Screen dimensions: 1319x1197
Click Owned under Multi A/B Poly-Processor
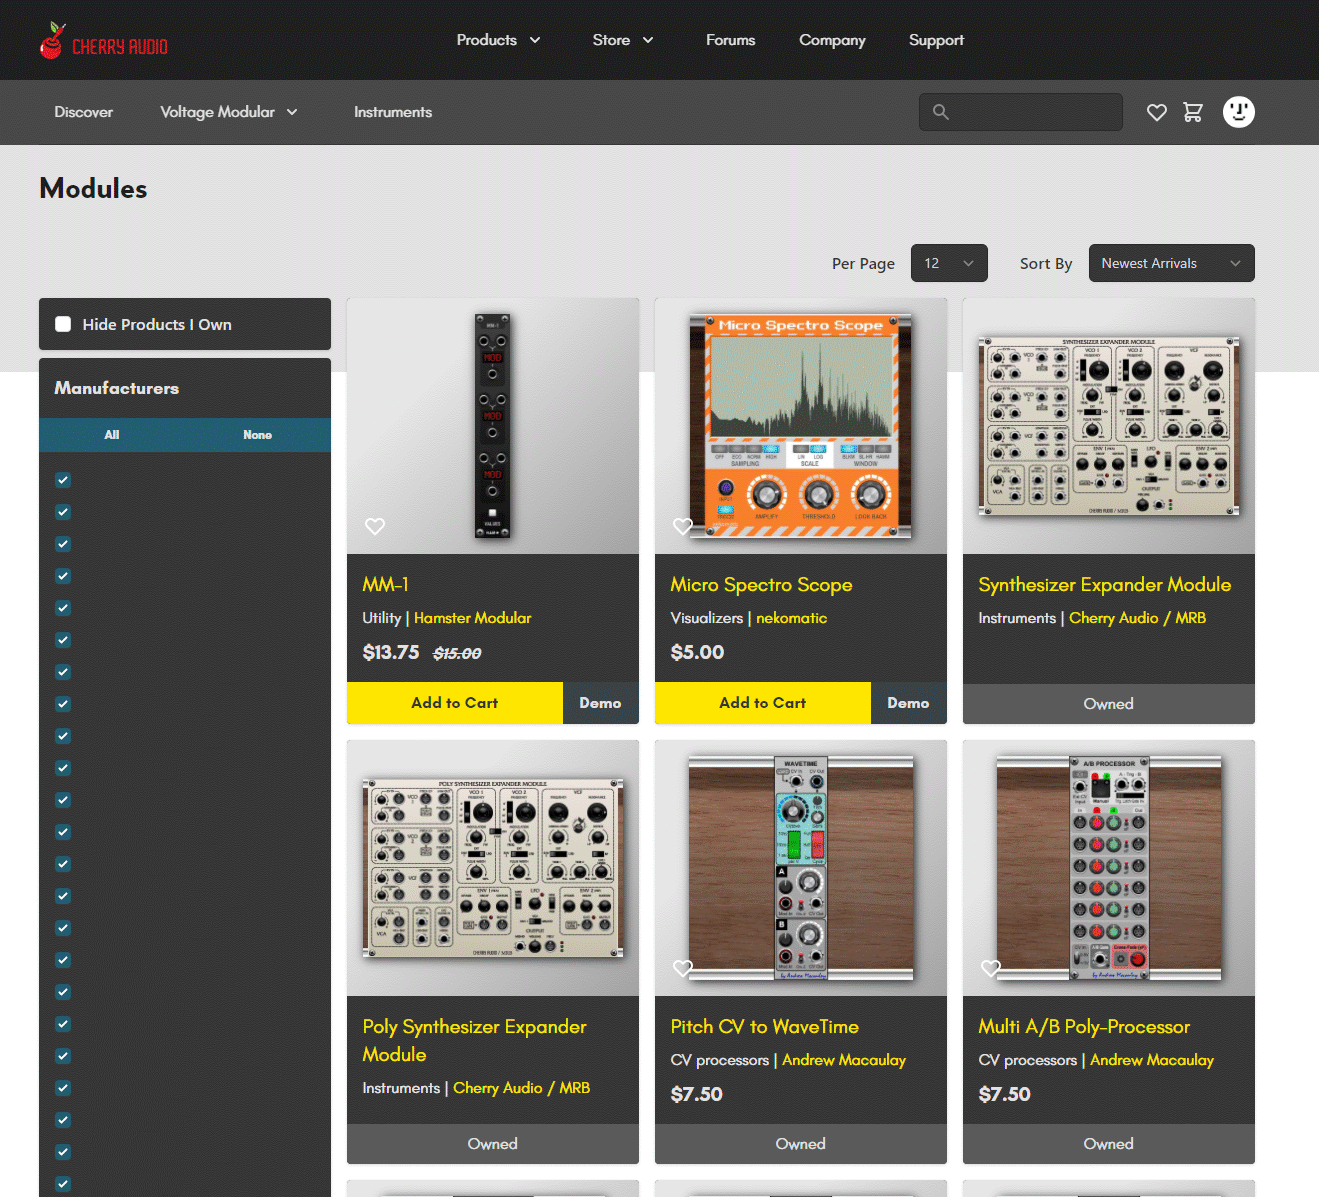click(x=1109, y=1144)
